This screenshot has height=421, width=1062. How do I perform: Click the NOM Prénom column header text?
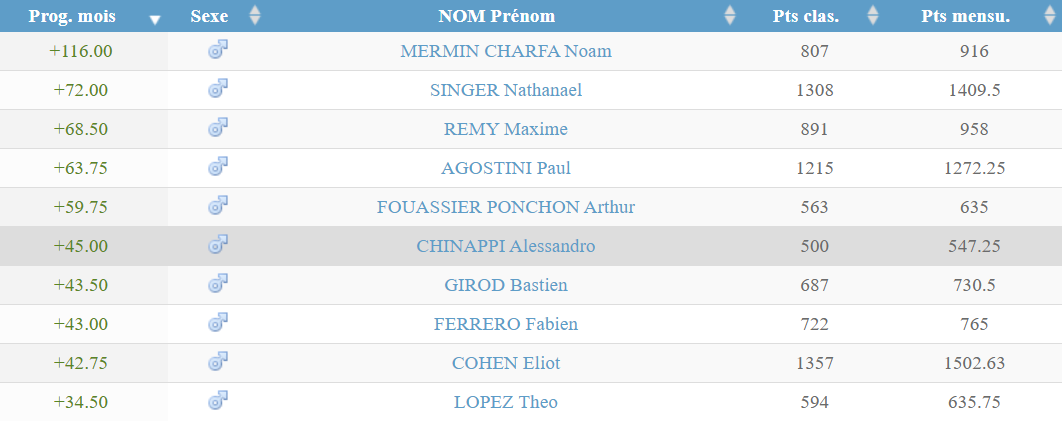point(496,16)
